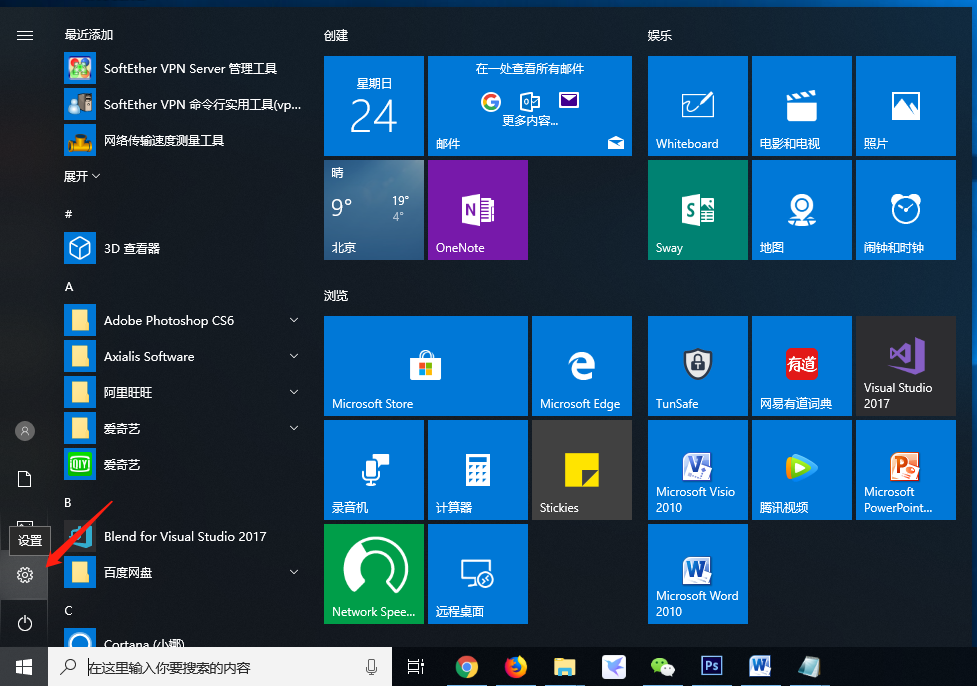Launch the Sway tile

(x=697, y=210)
